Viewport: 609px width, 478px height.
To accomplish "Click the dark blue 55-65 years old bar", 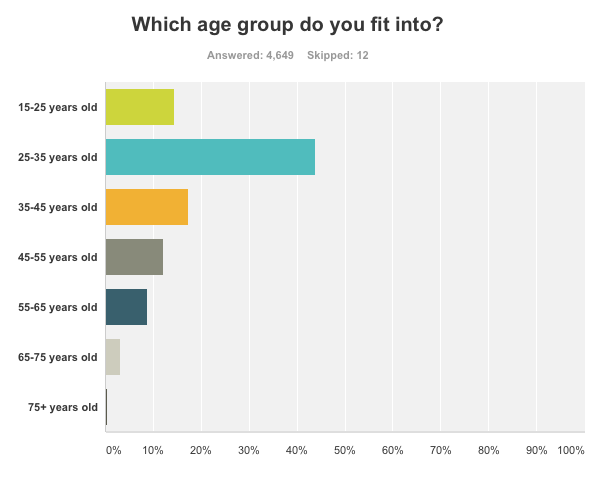I will (126, 307).
